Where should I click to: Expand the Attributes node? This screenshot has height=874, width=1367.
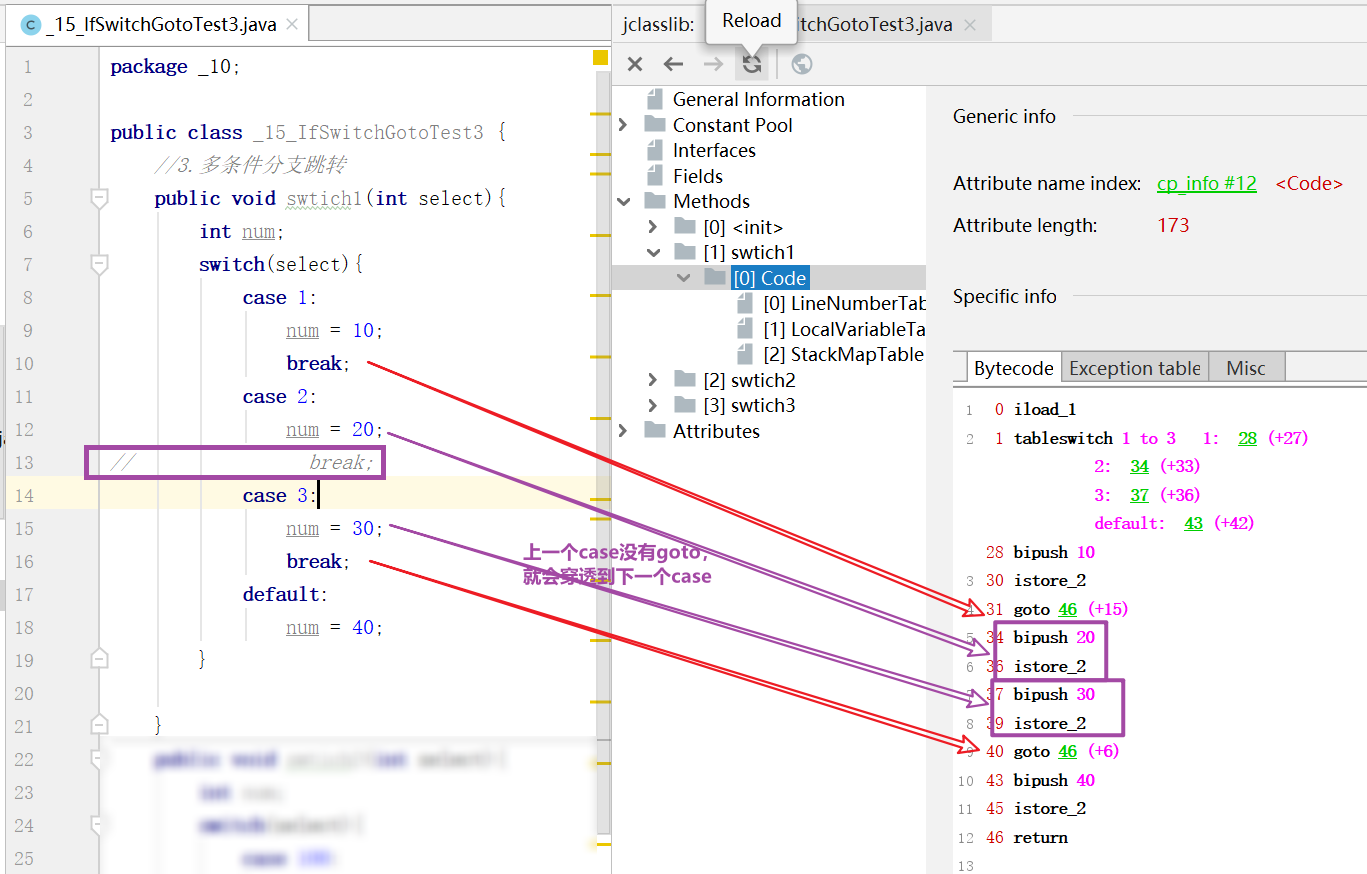624,431
